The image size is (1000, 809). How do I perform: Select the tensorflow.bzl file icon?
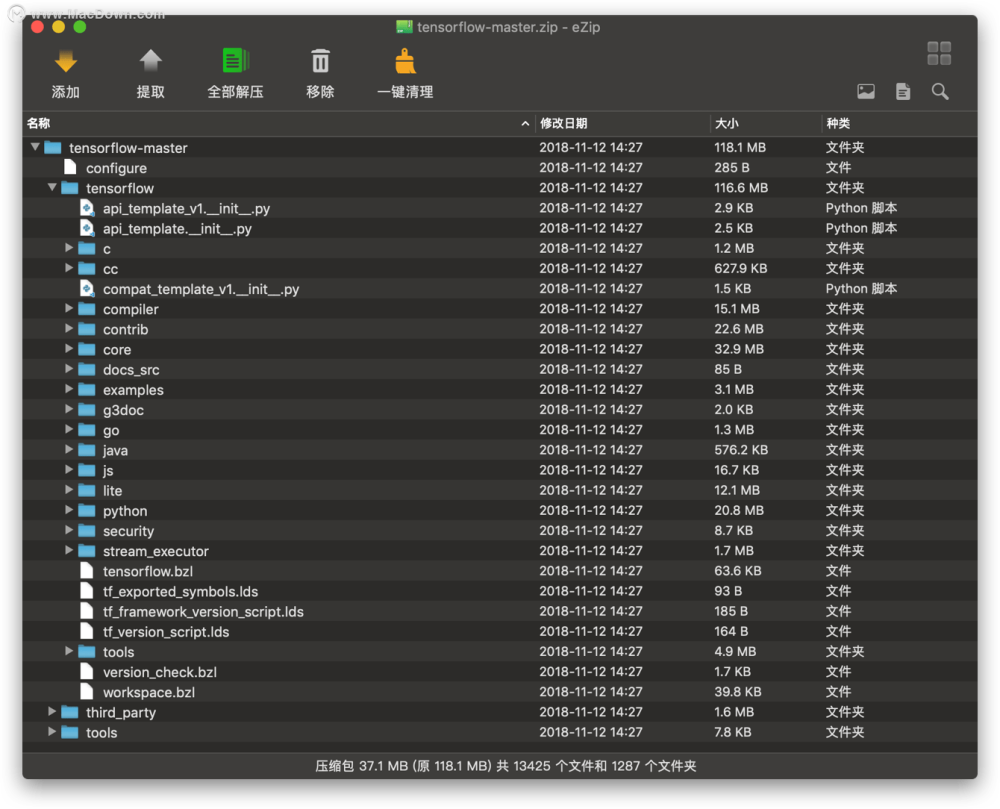[87, 571]
